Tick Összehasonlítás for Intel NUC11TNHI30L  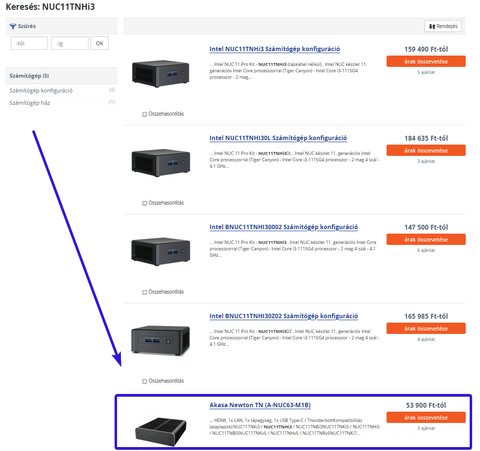(x=145, y=203)
